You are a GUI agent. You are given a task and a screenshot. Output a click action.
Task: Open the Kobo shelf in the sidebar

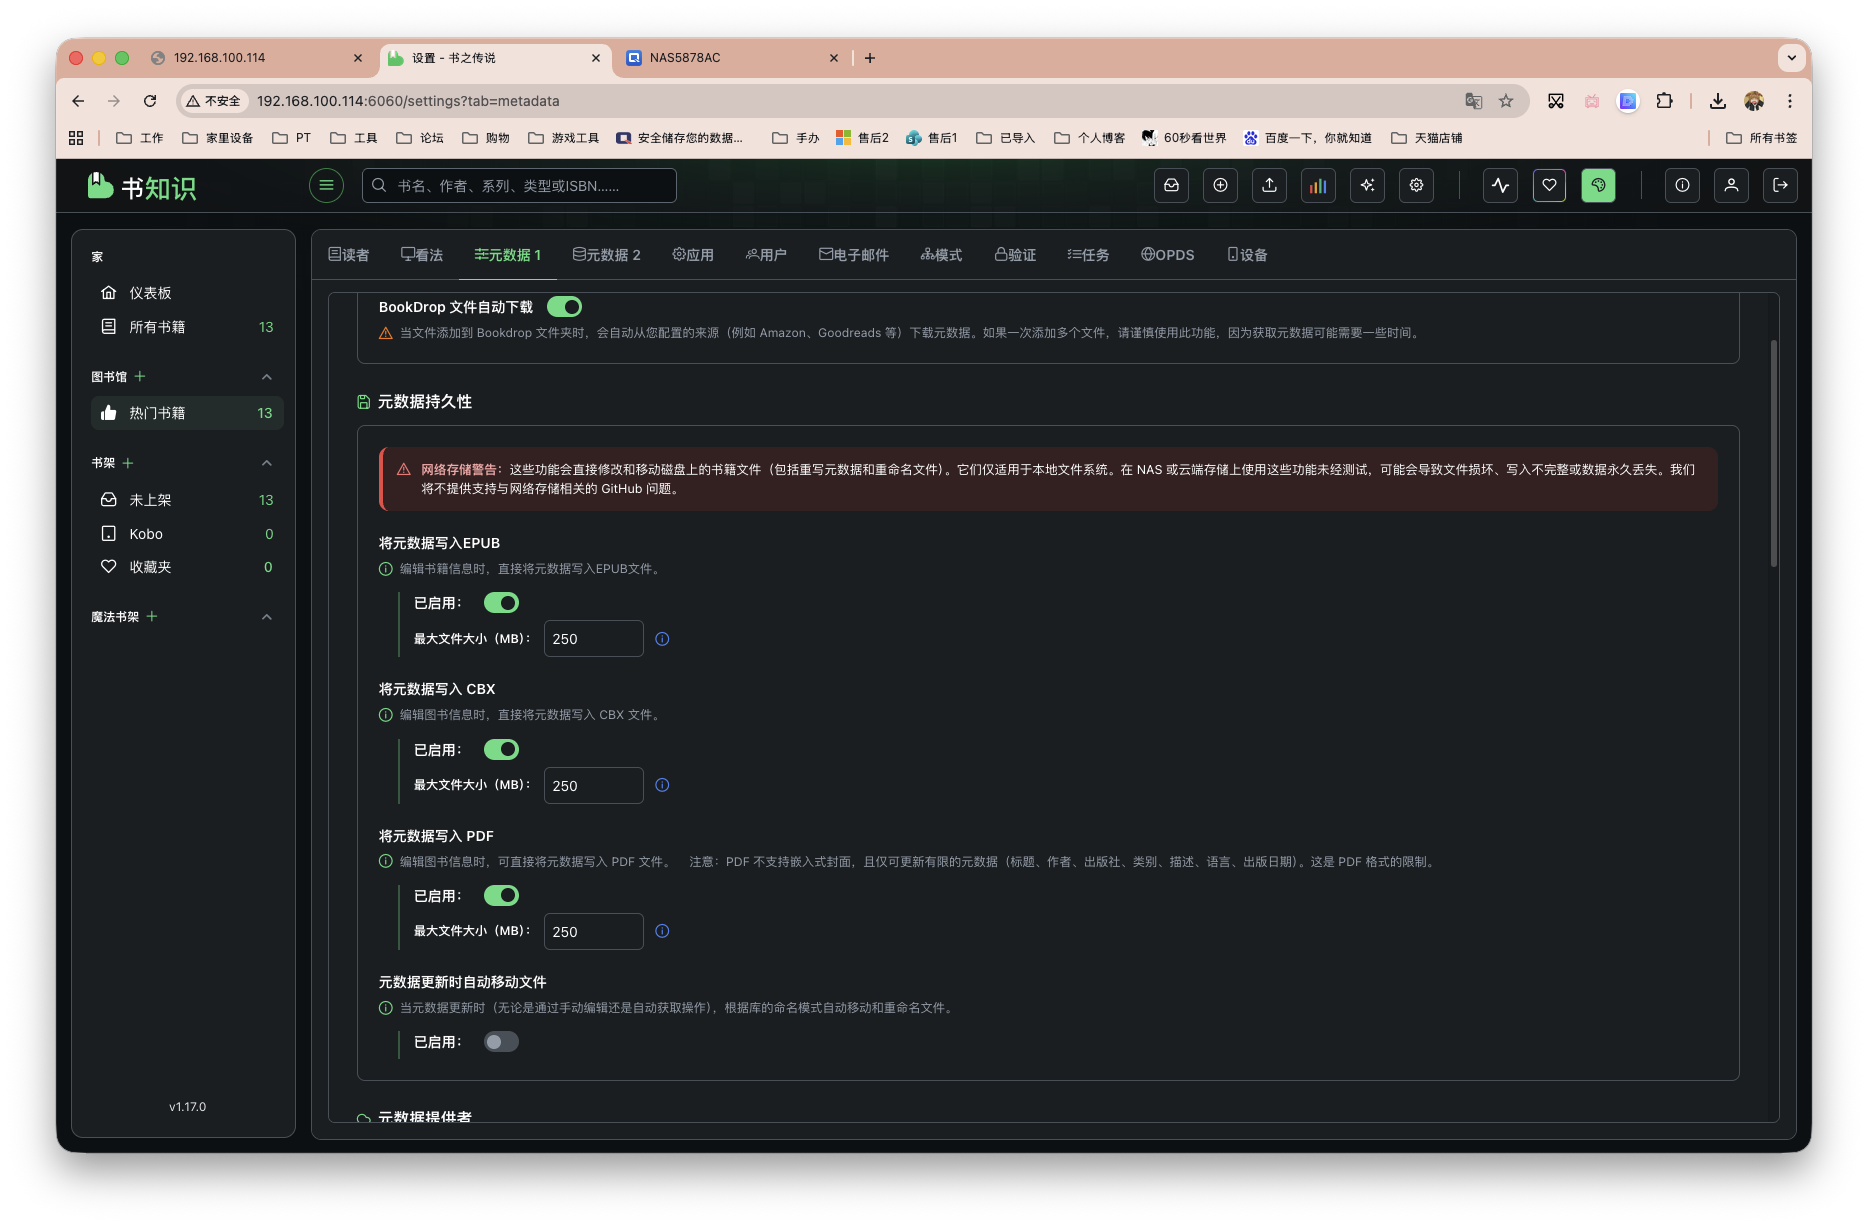[146, 534]
